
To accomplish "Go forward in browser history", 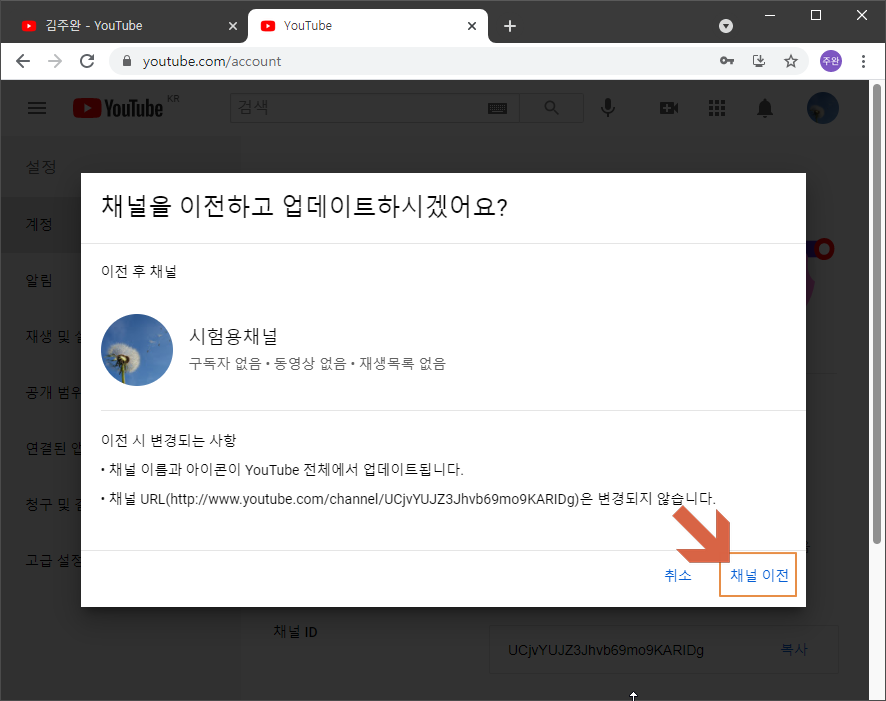I will pyautogui.click(x=55, y=61).
